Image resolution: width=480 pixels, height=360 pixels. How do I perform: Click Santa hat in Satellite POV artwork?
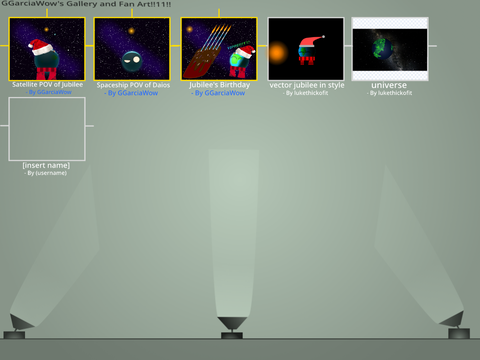41,47
